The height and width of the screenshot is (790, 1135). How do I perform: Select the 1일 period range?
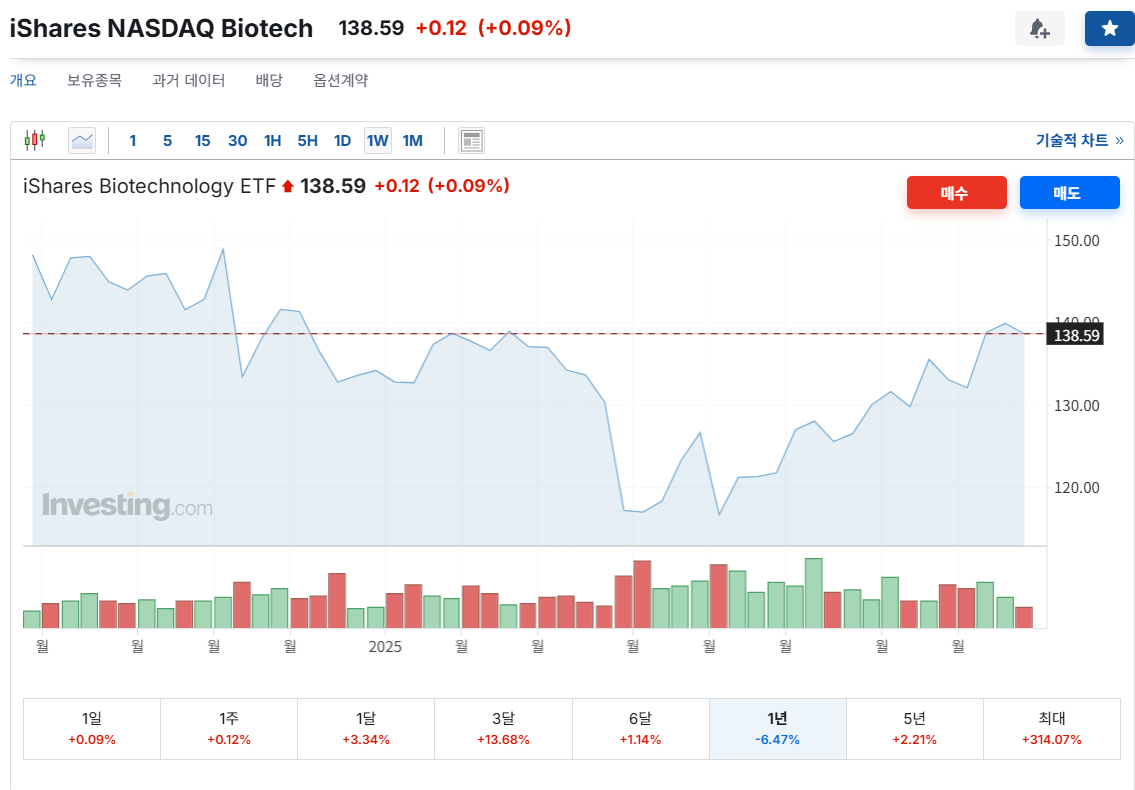[92, 728]
